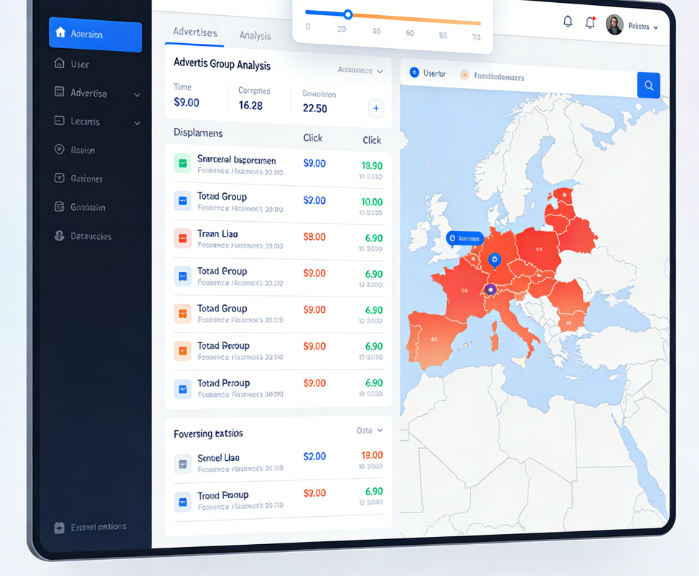The height and width of the screenshot is (576, 699).
Task: Click the plus button in analysis card
Action: (376, 108)
